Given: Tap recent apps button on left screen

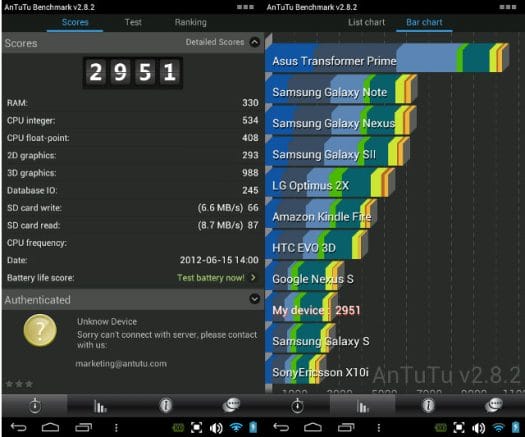Looking at the screenshot, I should point(83,427).
